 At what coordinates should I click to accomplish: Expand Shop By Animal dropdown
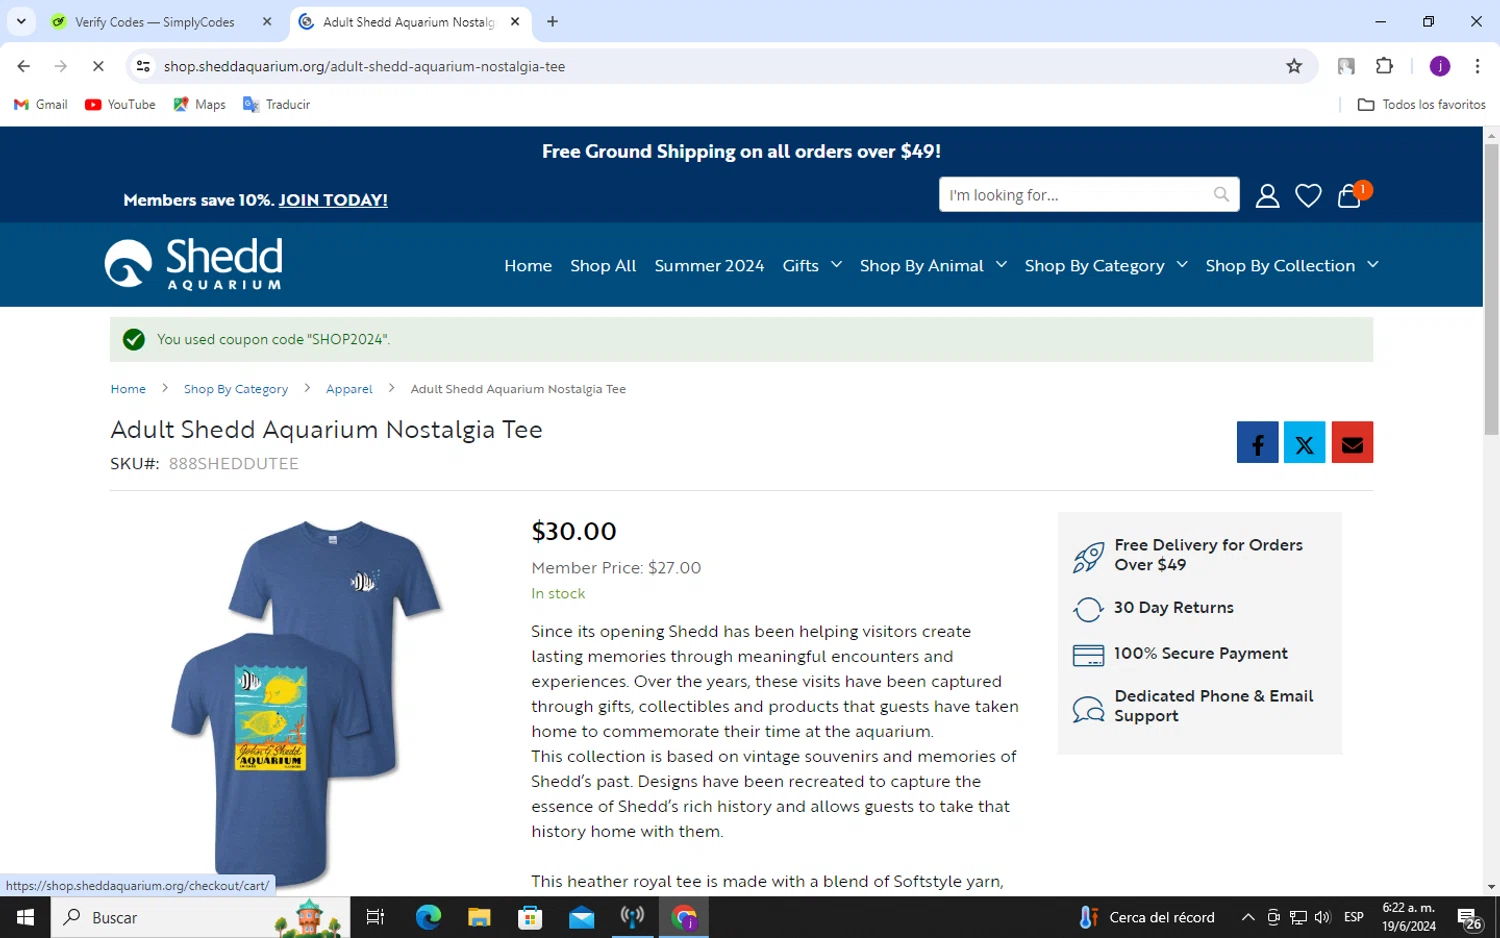(933, 265)
